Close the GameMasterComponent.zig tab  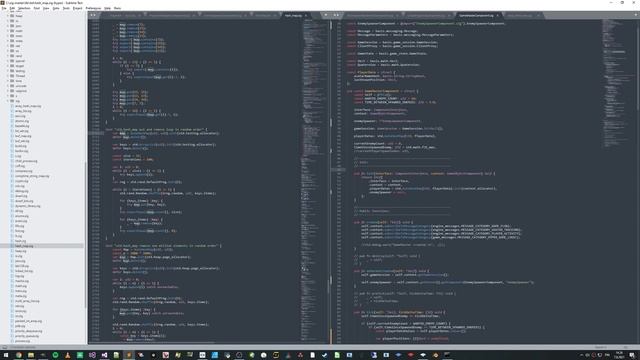coord(497,16)
